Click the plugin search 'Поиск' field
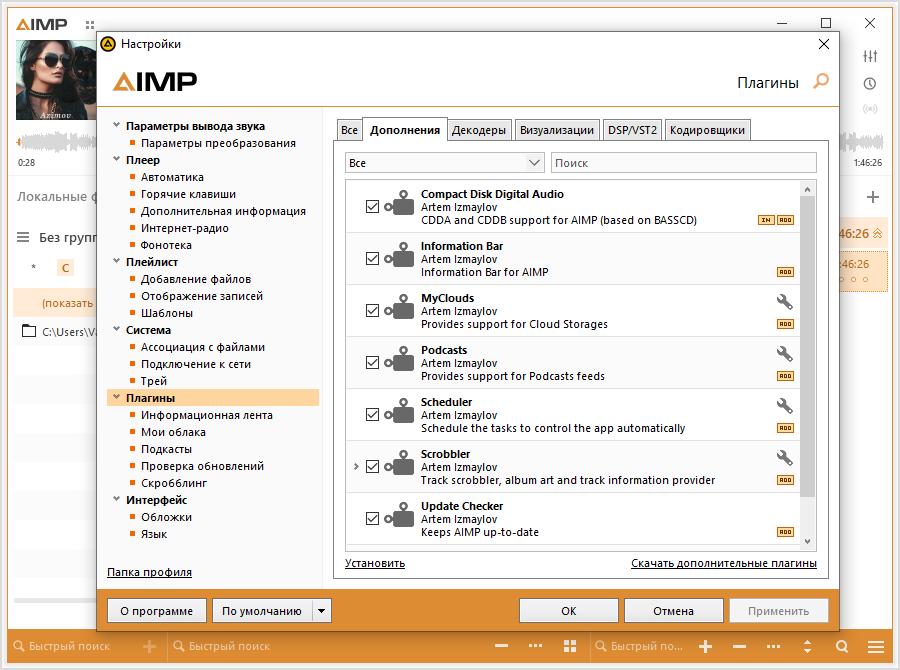This screenshot has width=900, height=670. coord(683,163)
